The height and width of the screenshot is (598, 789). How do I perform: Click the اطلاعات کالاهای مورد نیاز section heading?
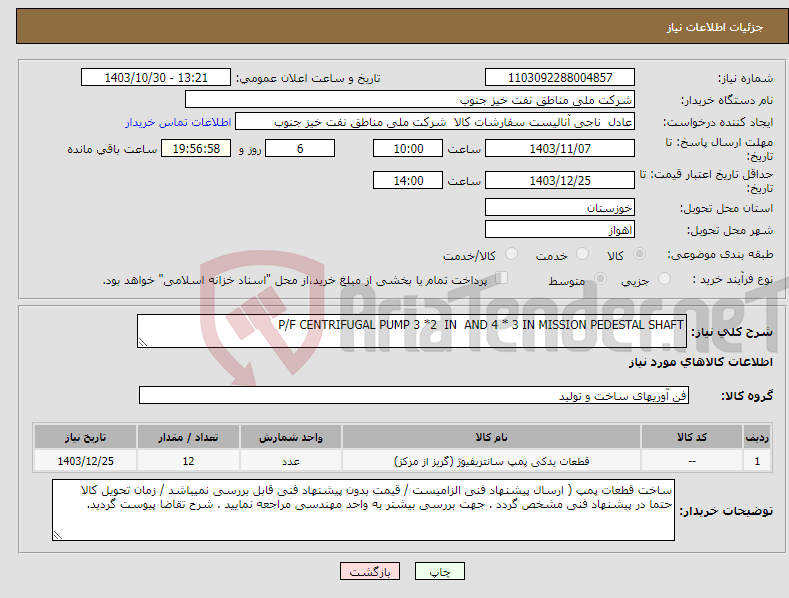(x=700, y=362)
